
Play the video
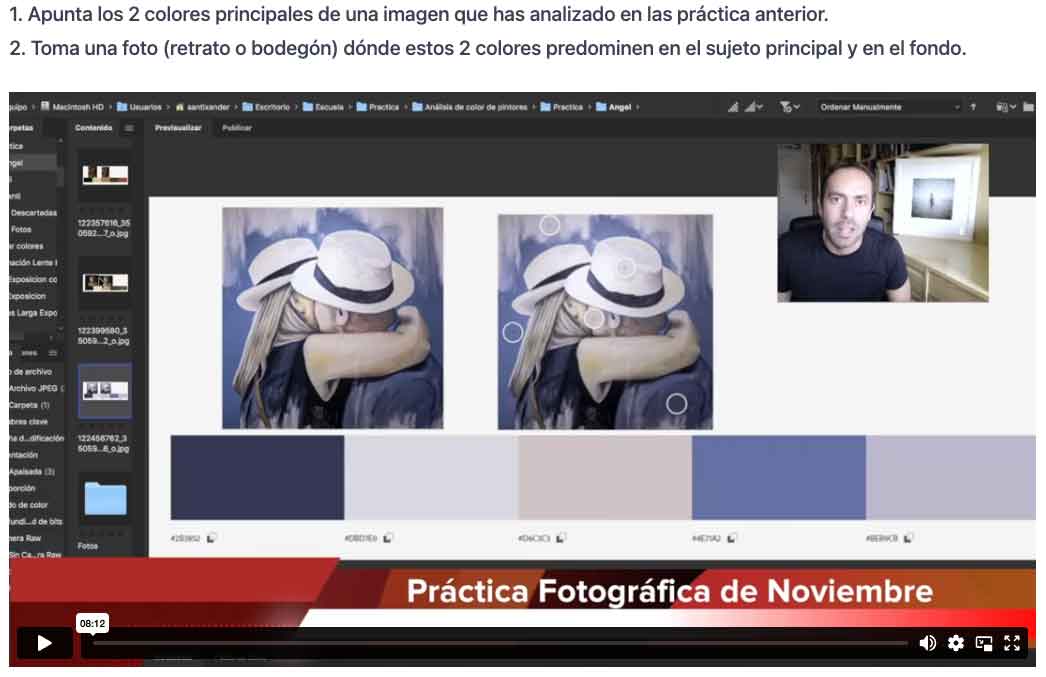point(44,643)
